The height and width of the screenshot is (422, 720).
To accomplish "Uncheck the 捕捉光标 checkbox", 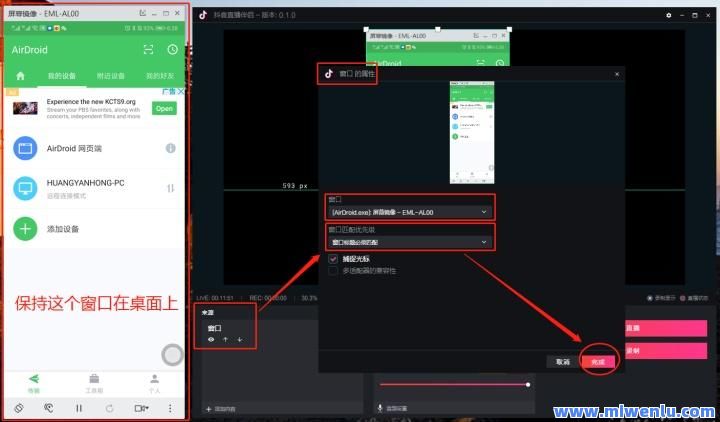I will tap(333, 259).
